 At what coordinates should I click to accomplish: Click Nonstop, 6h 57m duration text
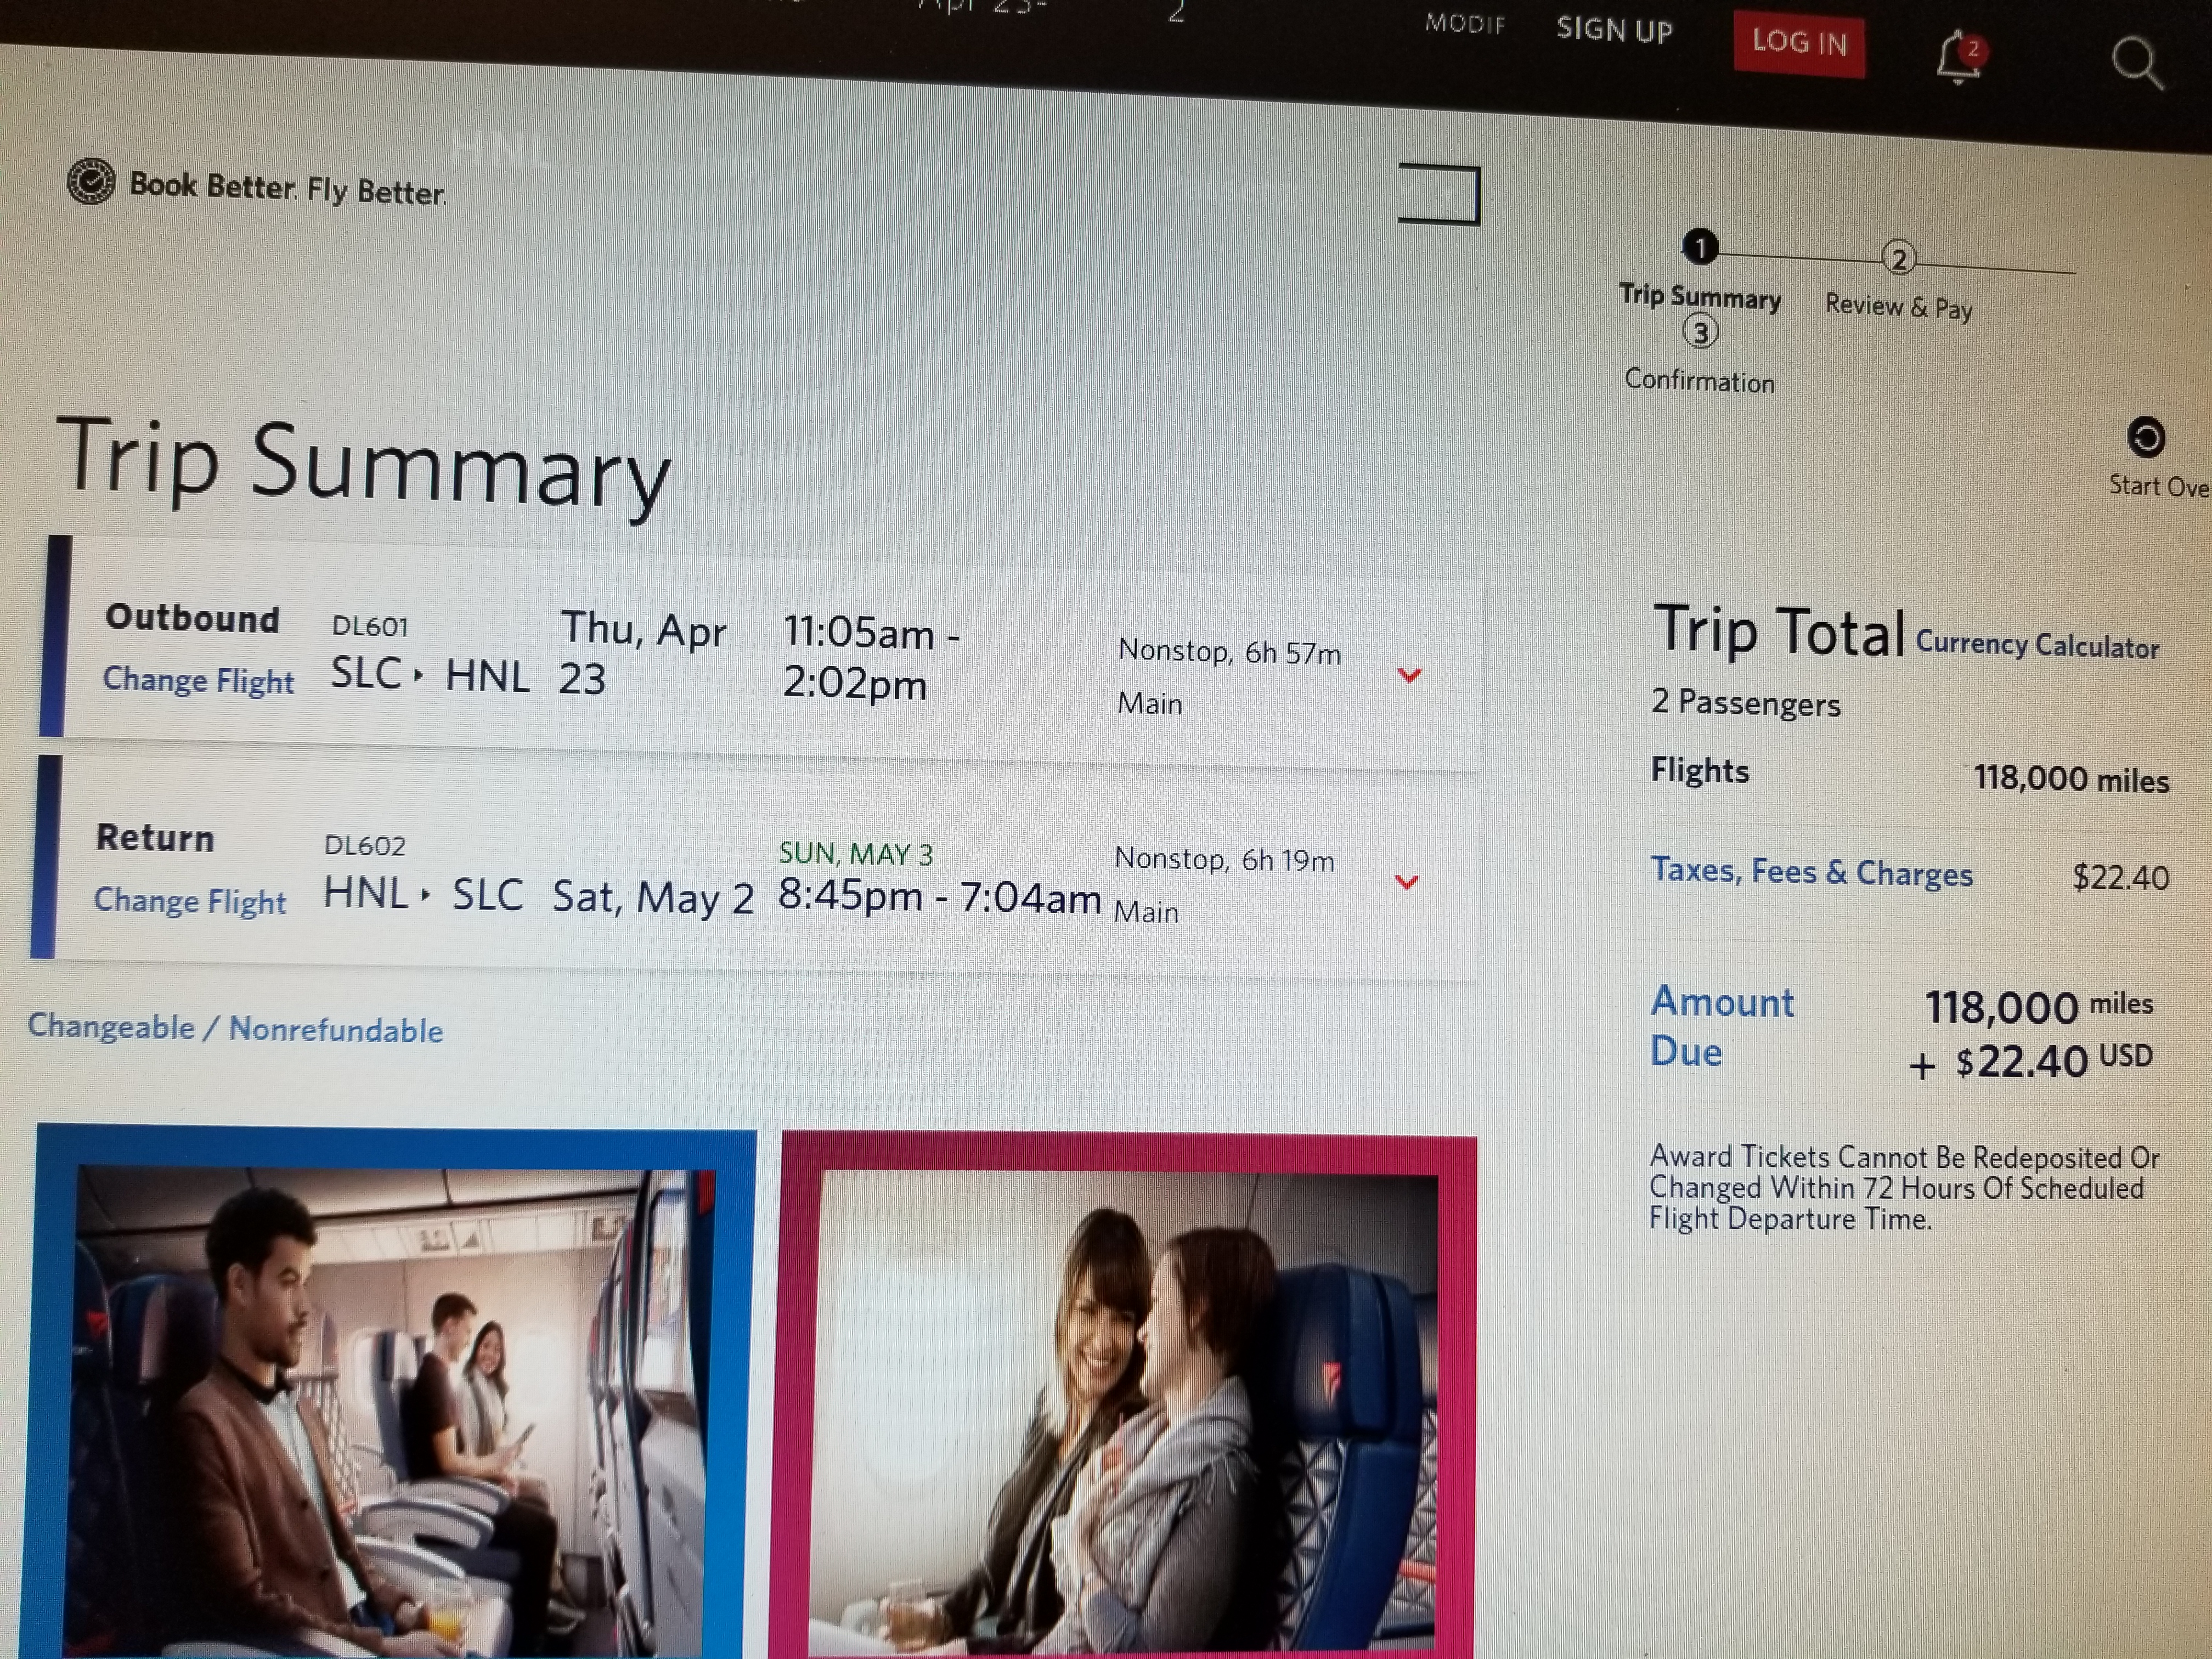[1229, 652]
